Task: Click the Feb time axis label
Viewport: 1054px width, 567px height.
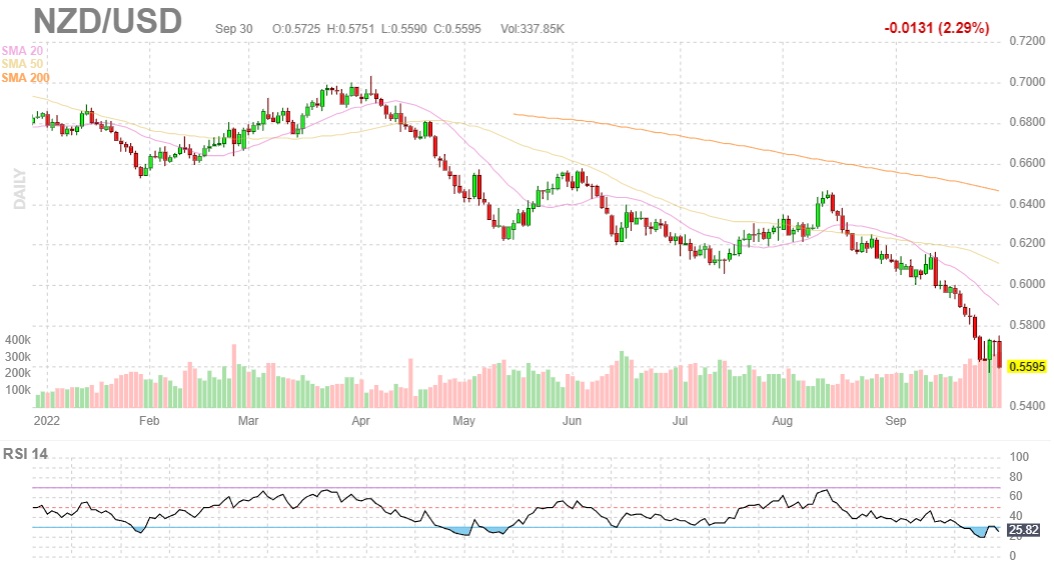Action: [149, 421]
